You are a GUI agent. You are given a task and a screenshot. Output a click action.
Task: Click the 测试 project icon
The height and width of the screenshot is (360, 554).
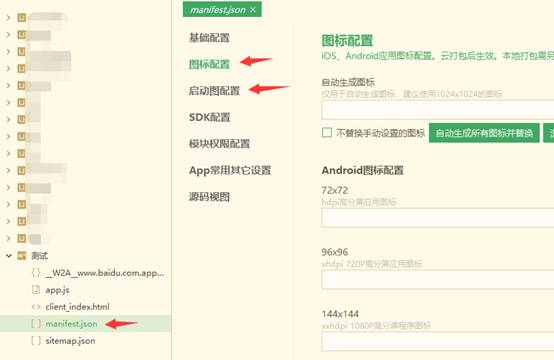[22, 255]
